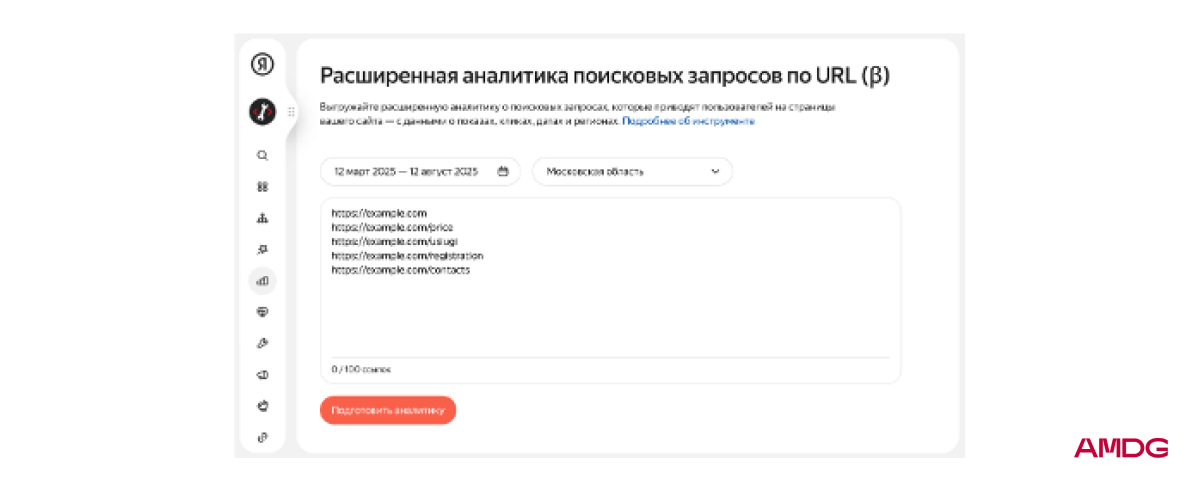Click the six-dot handle beside the site avatar
The width and height of the screenshot is (1200, 490).
(291, 112)
